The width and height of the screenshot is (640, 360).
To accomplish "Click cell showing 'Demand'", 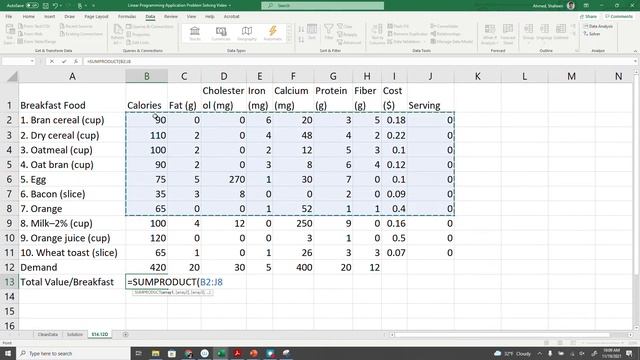I will pos(72,267).
